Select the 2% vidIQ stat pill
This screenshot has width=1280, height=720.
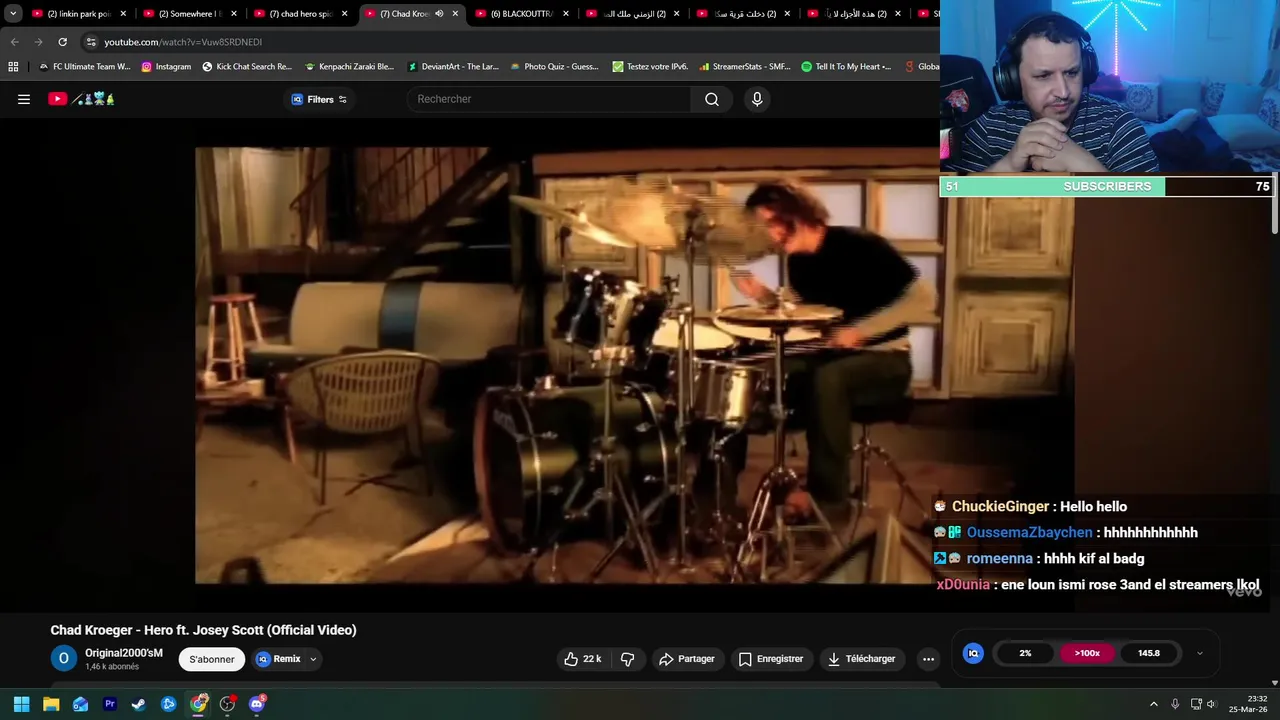[x=1025, y=653]
